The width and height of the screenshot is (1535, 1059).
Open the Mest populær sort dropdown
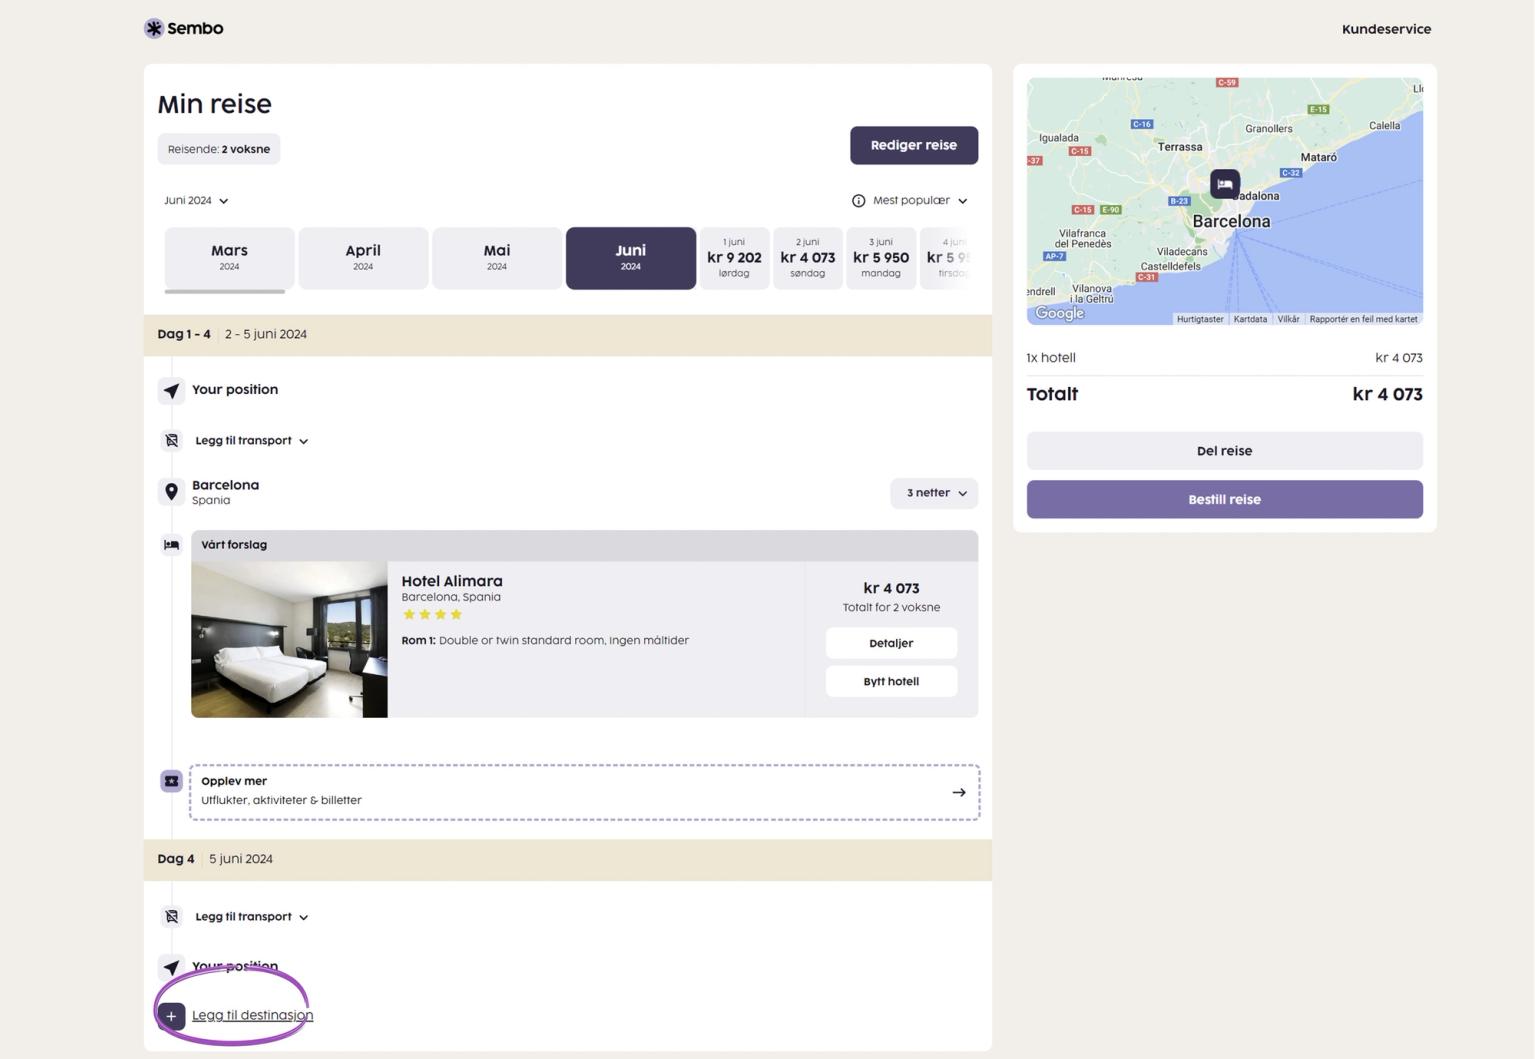coord(920,201)
